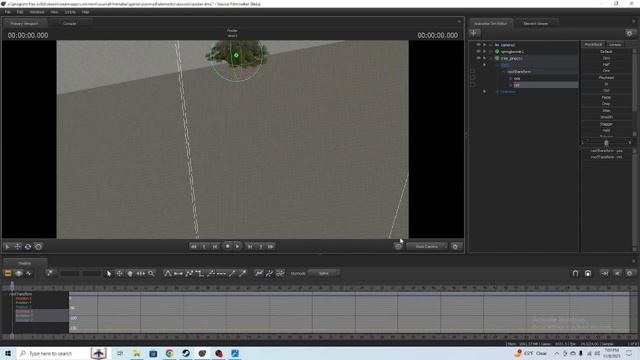
Task: Select the arrow pointer tool in timeline toolbar
Action: 109,273
